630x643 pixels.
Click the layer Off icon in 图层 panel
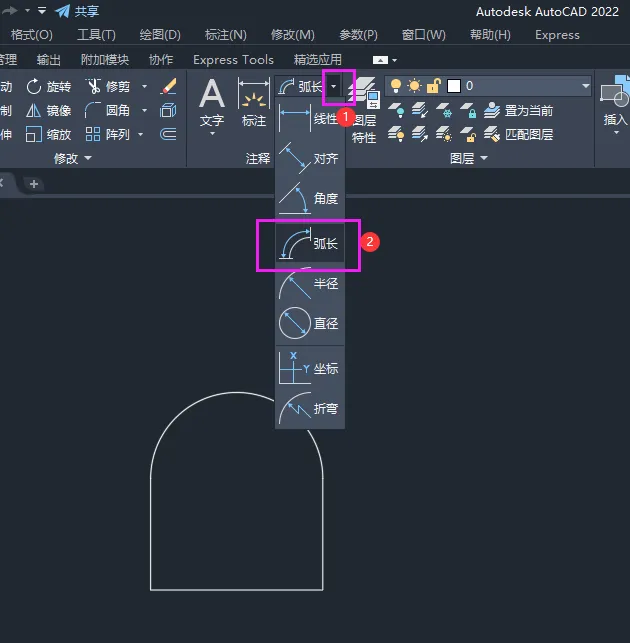396,110
